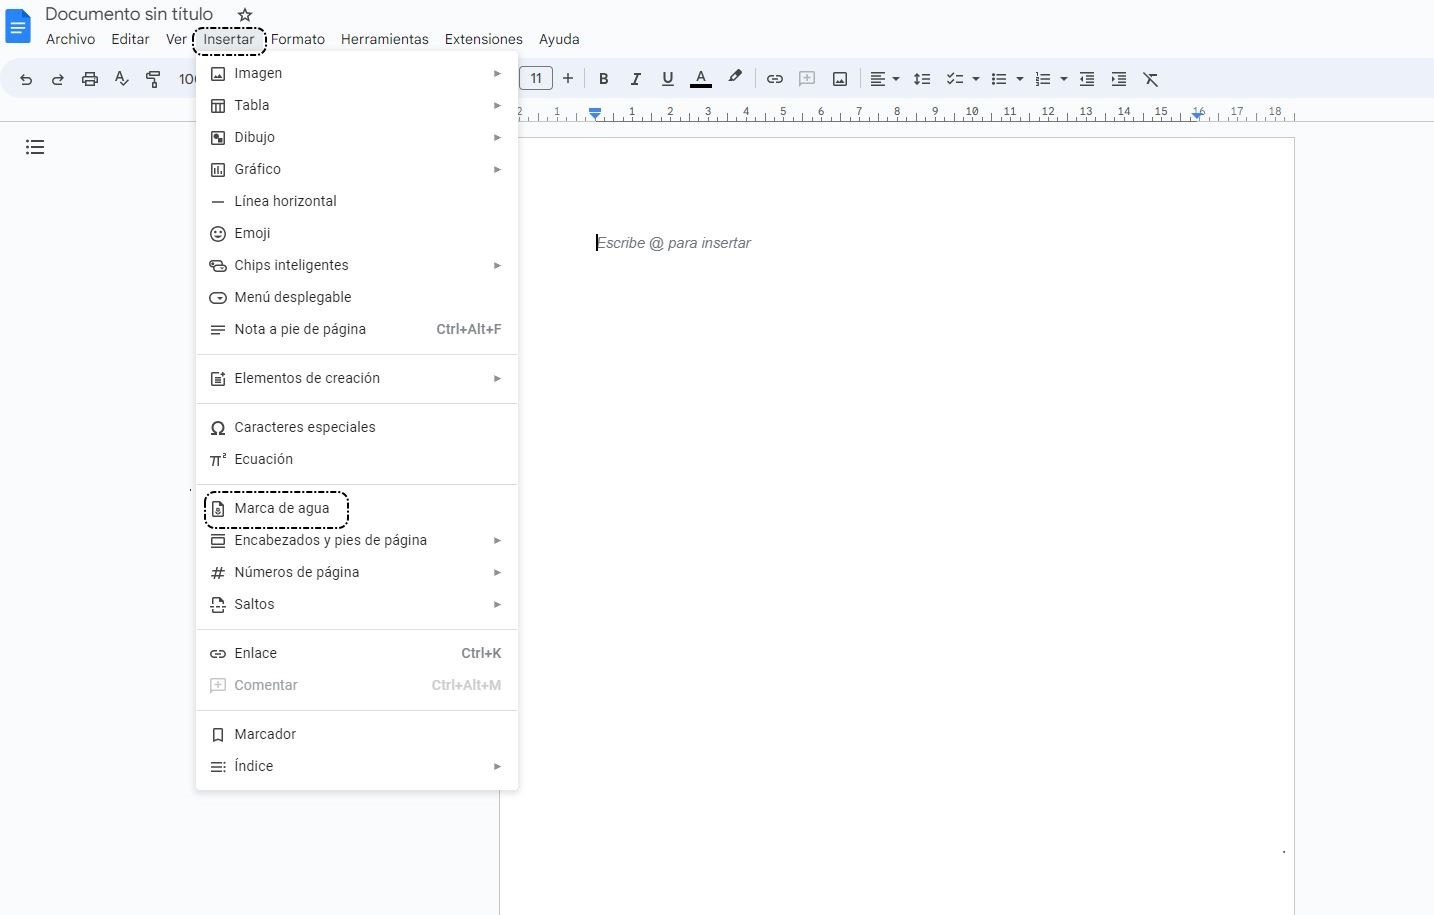Image resolution: width=1434 pixels, height=915 pixels.
Task: Toggle italic formatting
Action: [635, 79]
